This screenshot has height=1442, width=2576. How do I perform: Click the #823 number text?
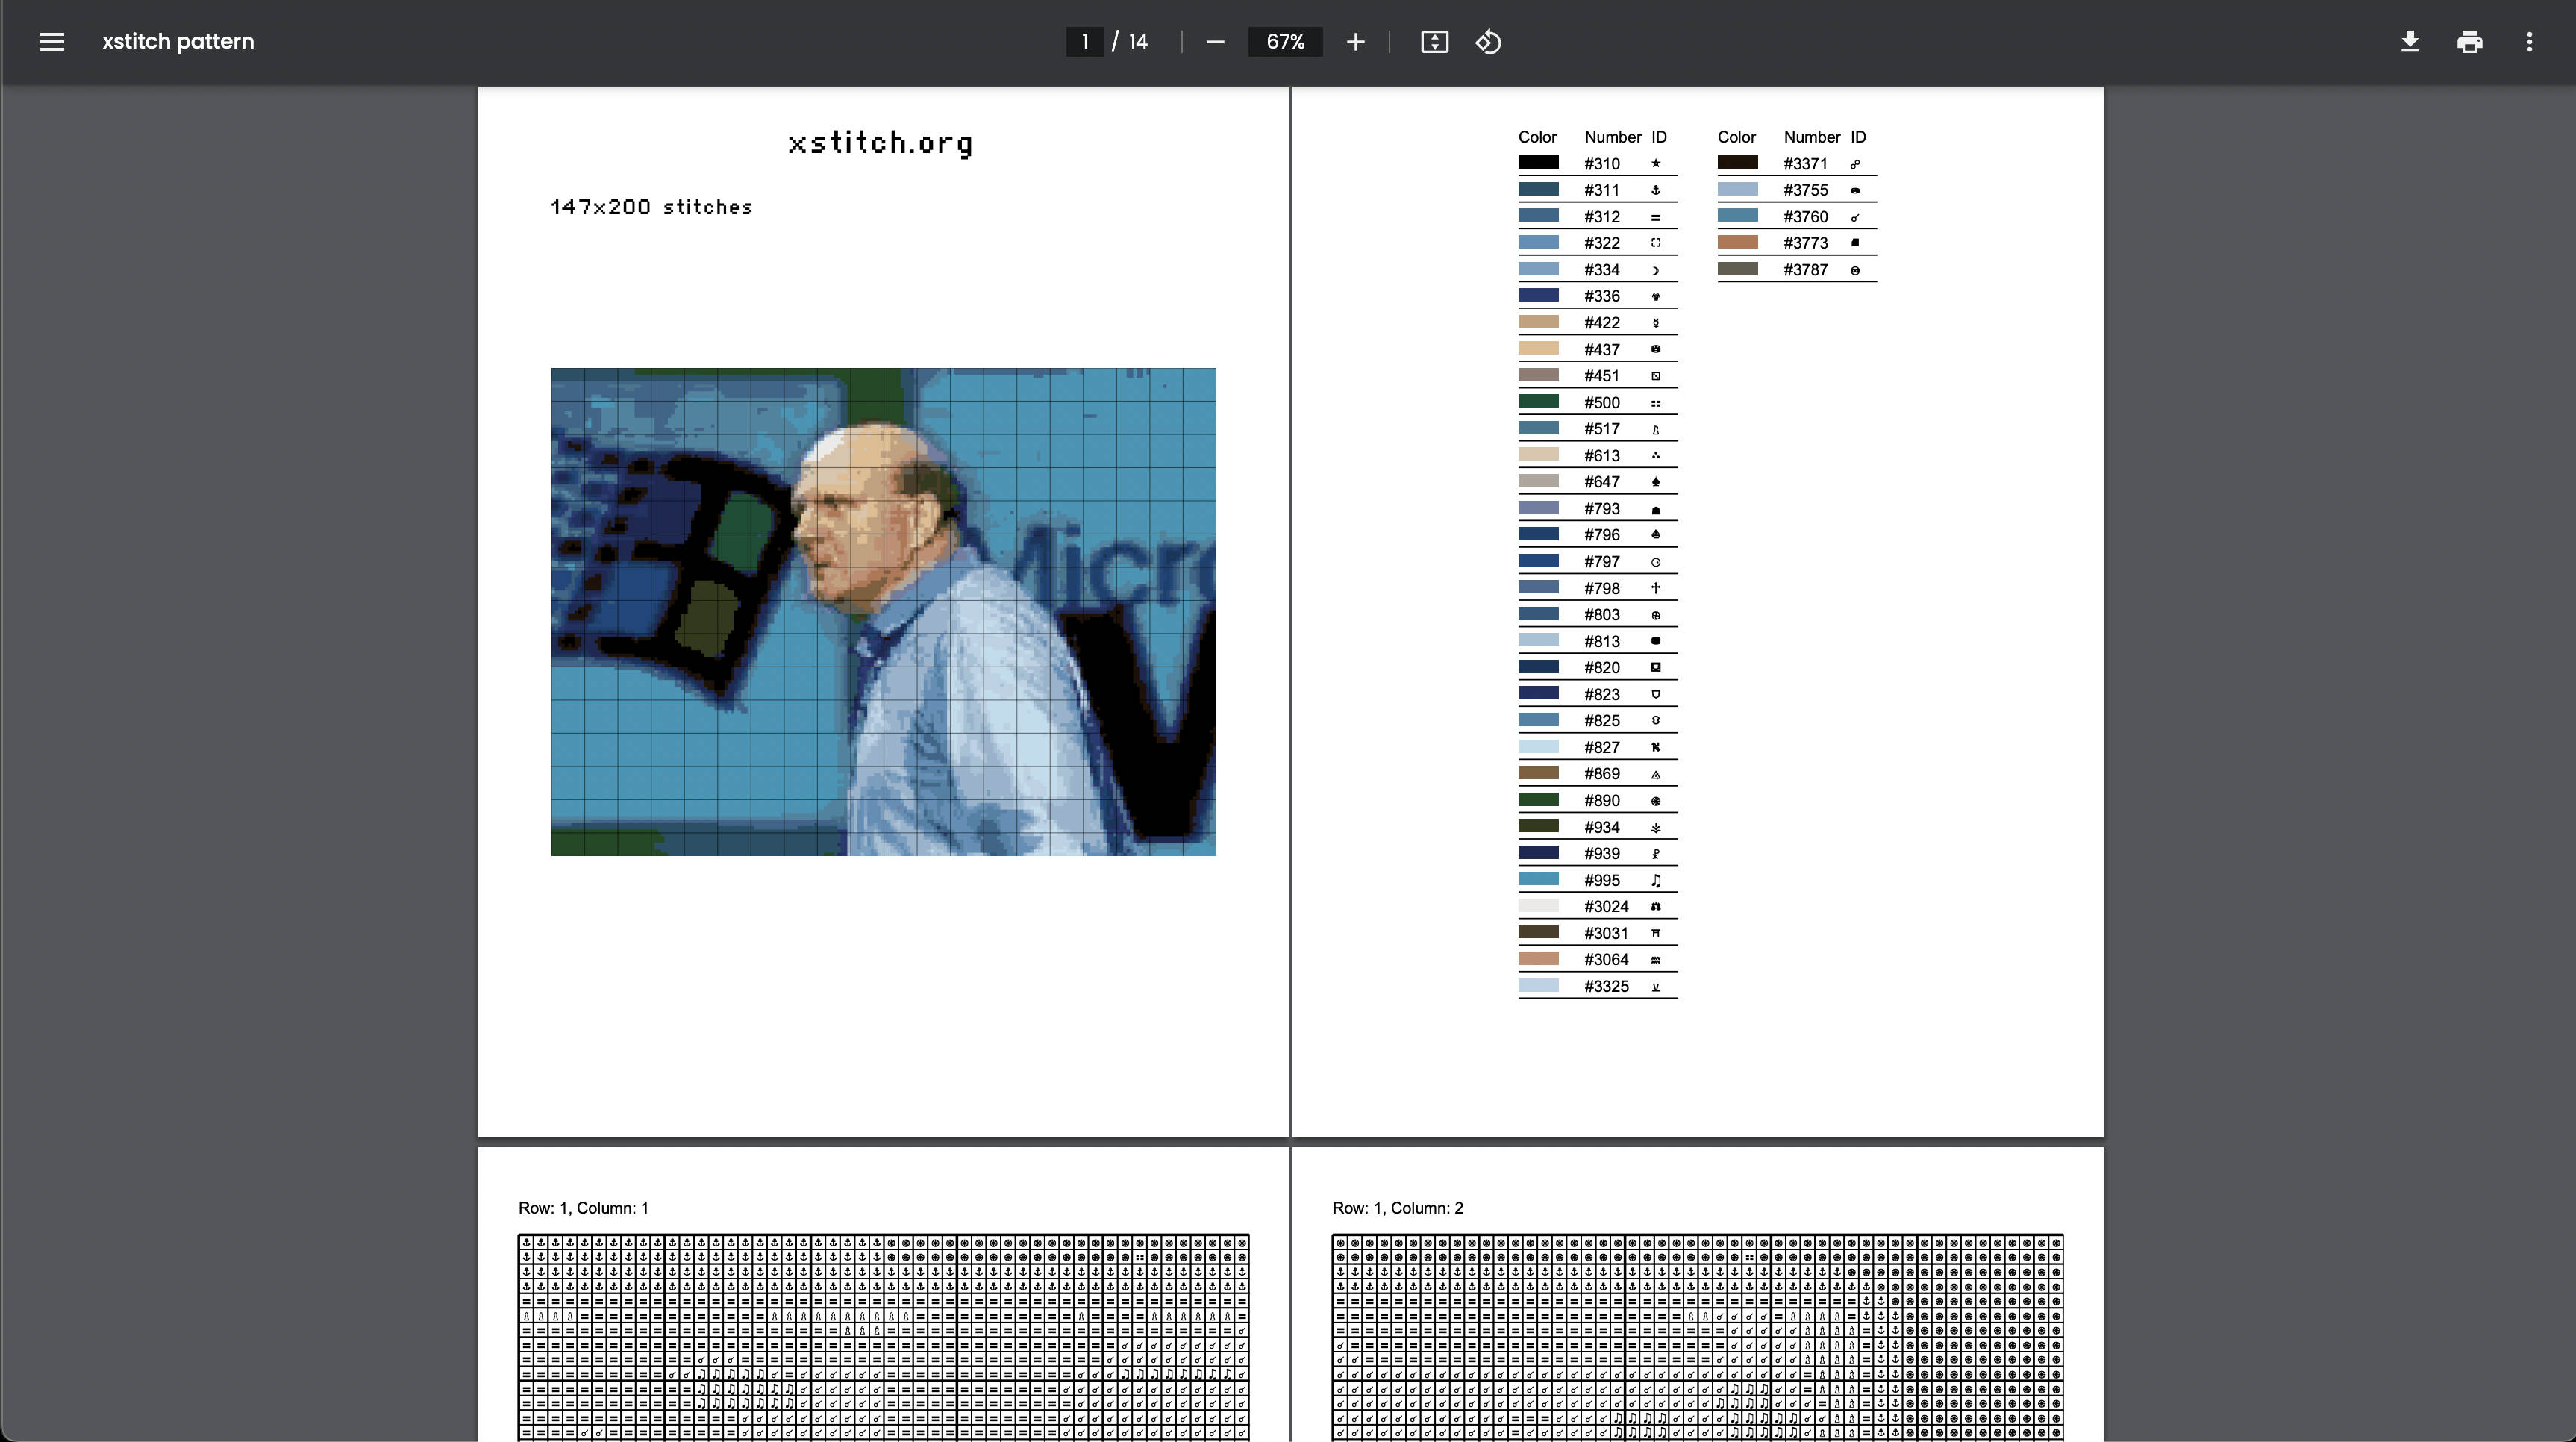(x=1602, y=694)
